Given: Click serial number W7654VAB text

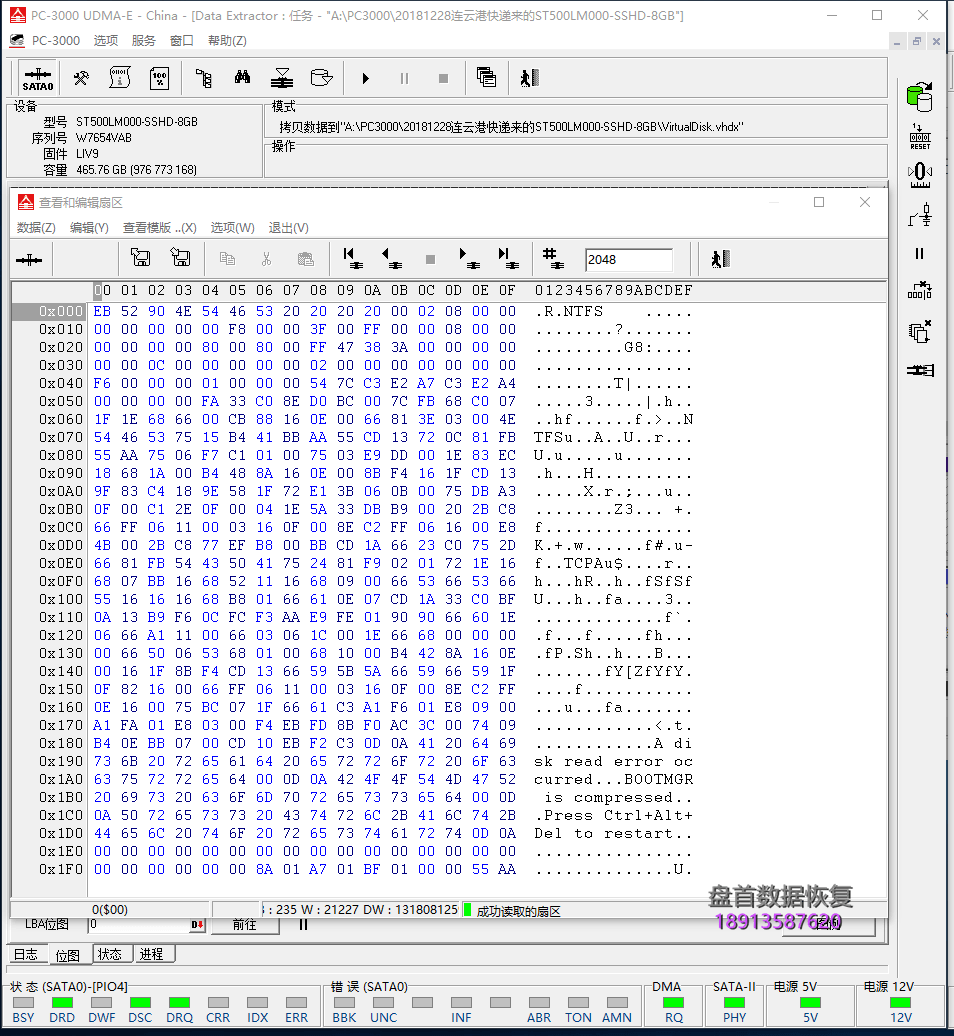Looking at the screenshot, I should 104,137.
